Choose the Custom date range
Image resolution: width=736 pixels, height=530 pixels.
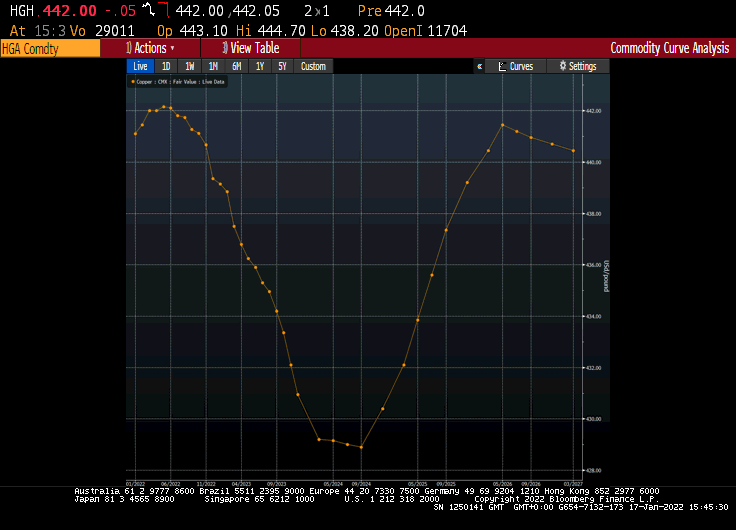point(313,66)
